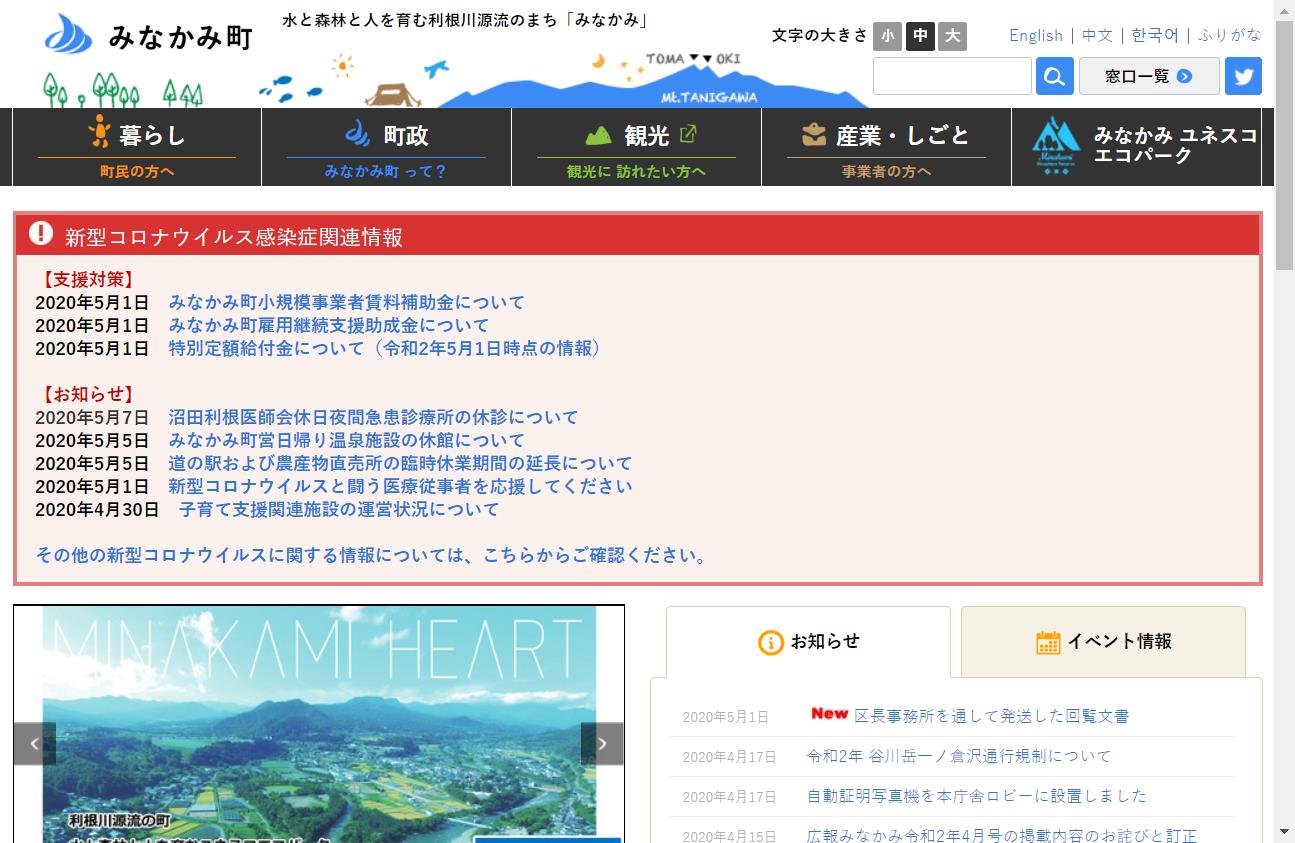
Task: Click the site search text field
Action: 951,76
